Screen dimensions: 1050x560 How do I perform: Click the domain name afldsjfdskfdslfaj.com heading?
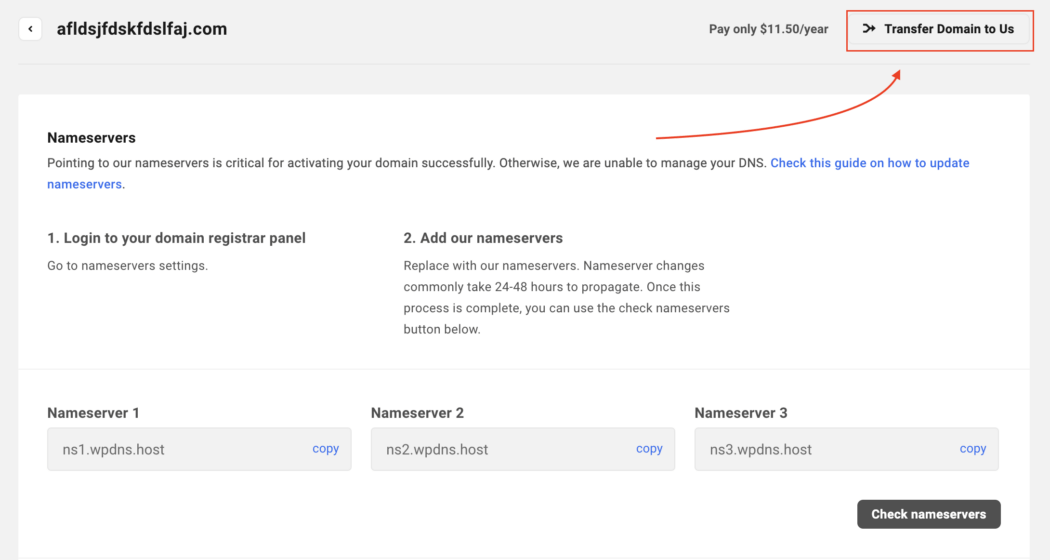click(x=142, y=29)
